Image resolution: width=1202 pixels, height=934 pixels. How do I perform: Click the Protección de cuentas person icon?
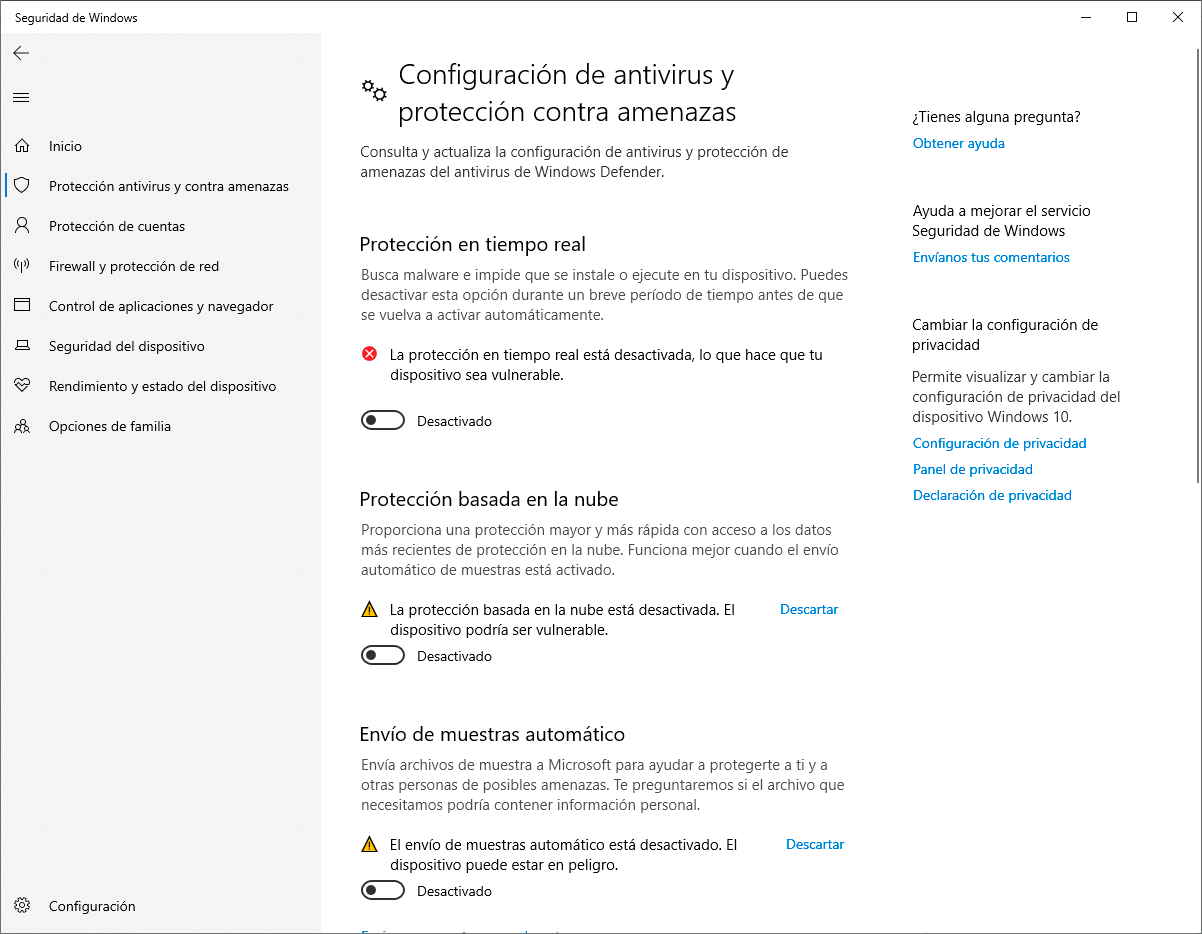(22, 226)
